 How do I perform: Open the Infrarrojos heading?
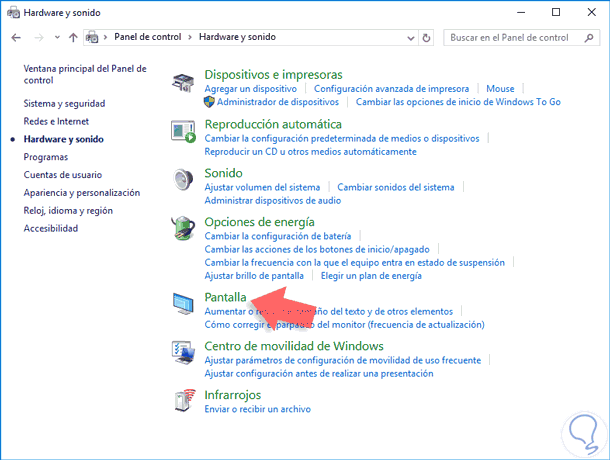[233, 395]
